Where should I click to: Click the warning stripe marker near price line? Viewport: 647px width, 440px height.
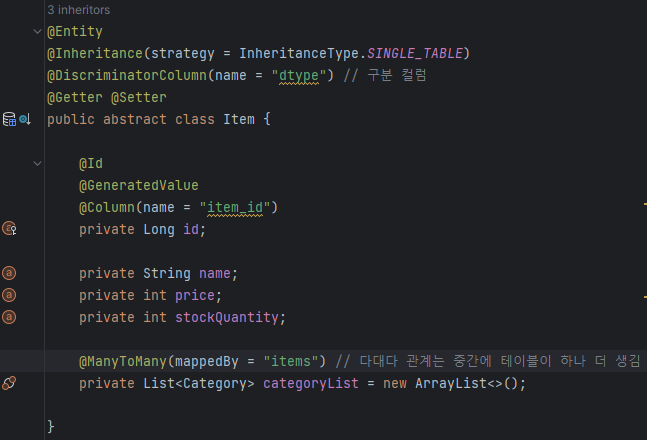tap(645, 297)
